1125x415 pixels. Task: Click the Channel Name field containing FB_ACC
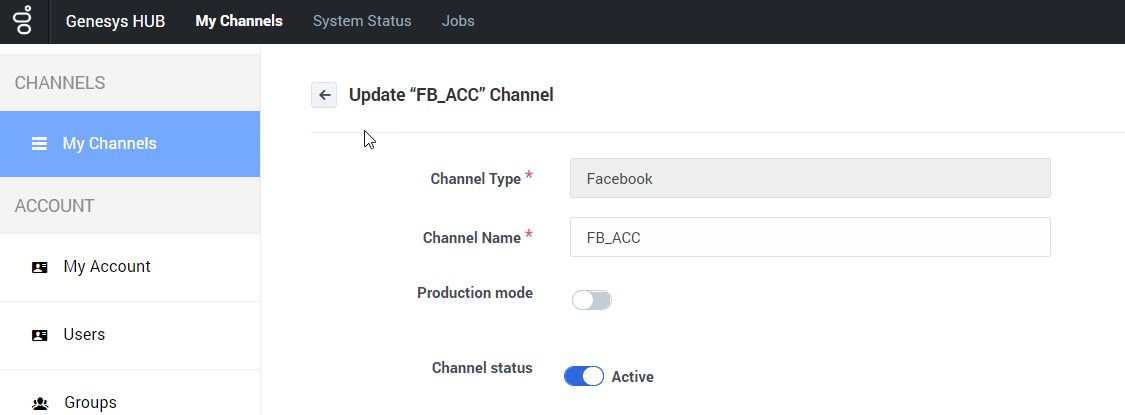click(x=810, y=237)
